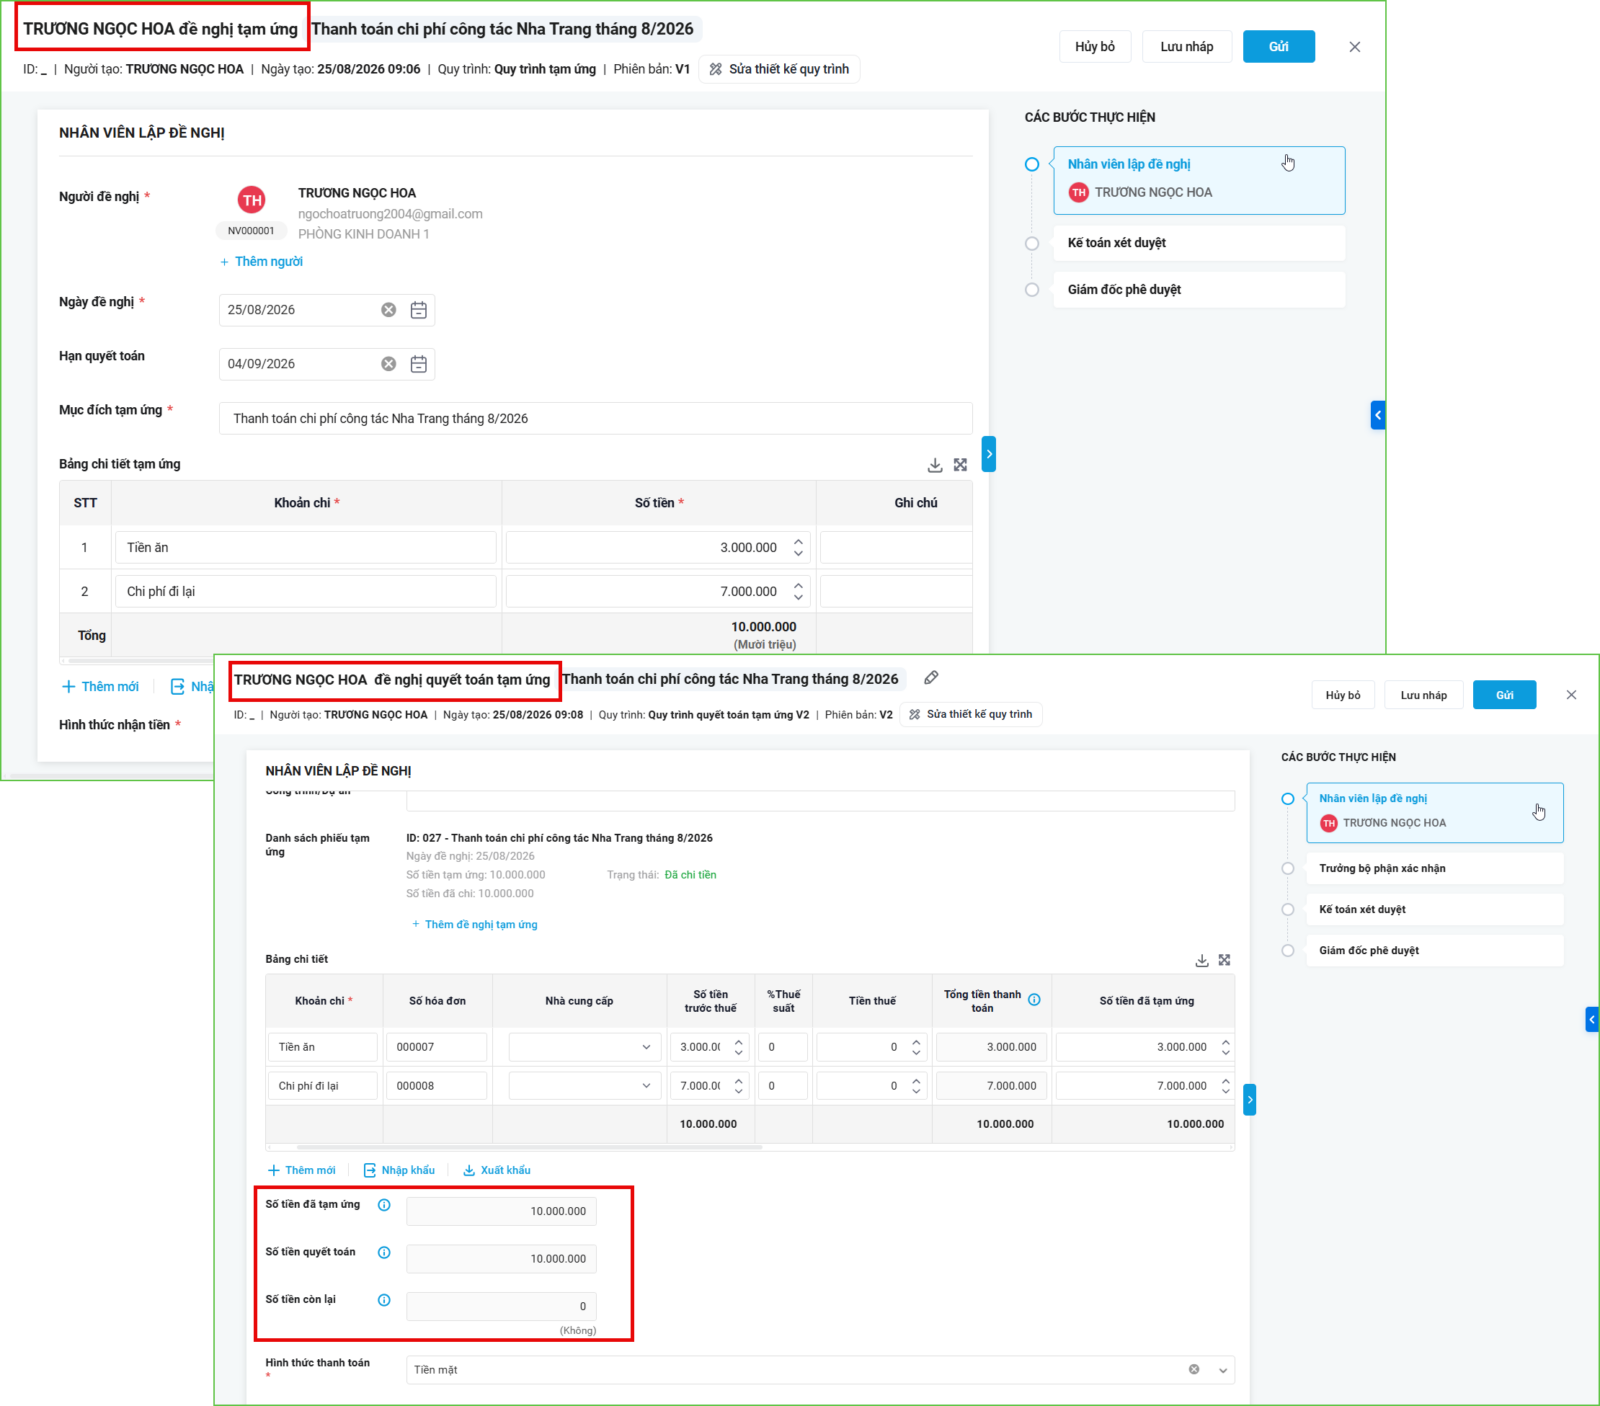Click Thêm mới below settlement table
This screenshot has height=1406, width=1600.
[x=301, y=1170]
